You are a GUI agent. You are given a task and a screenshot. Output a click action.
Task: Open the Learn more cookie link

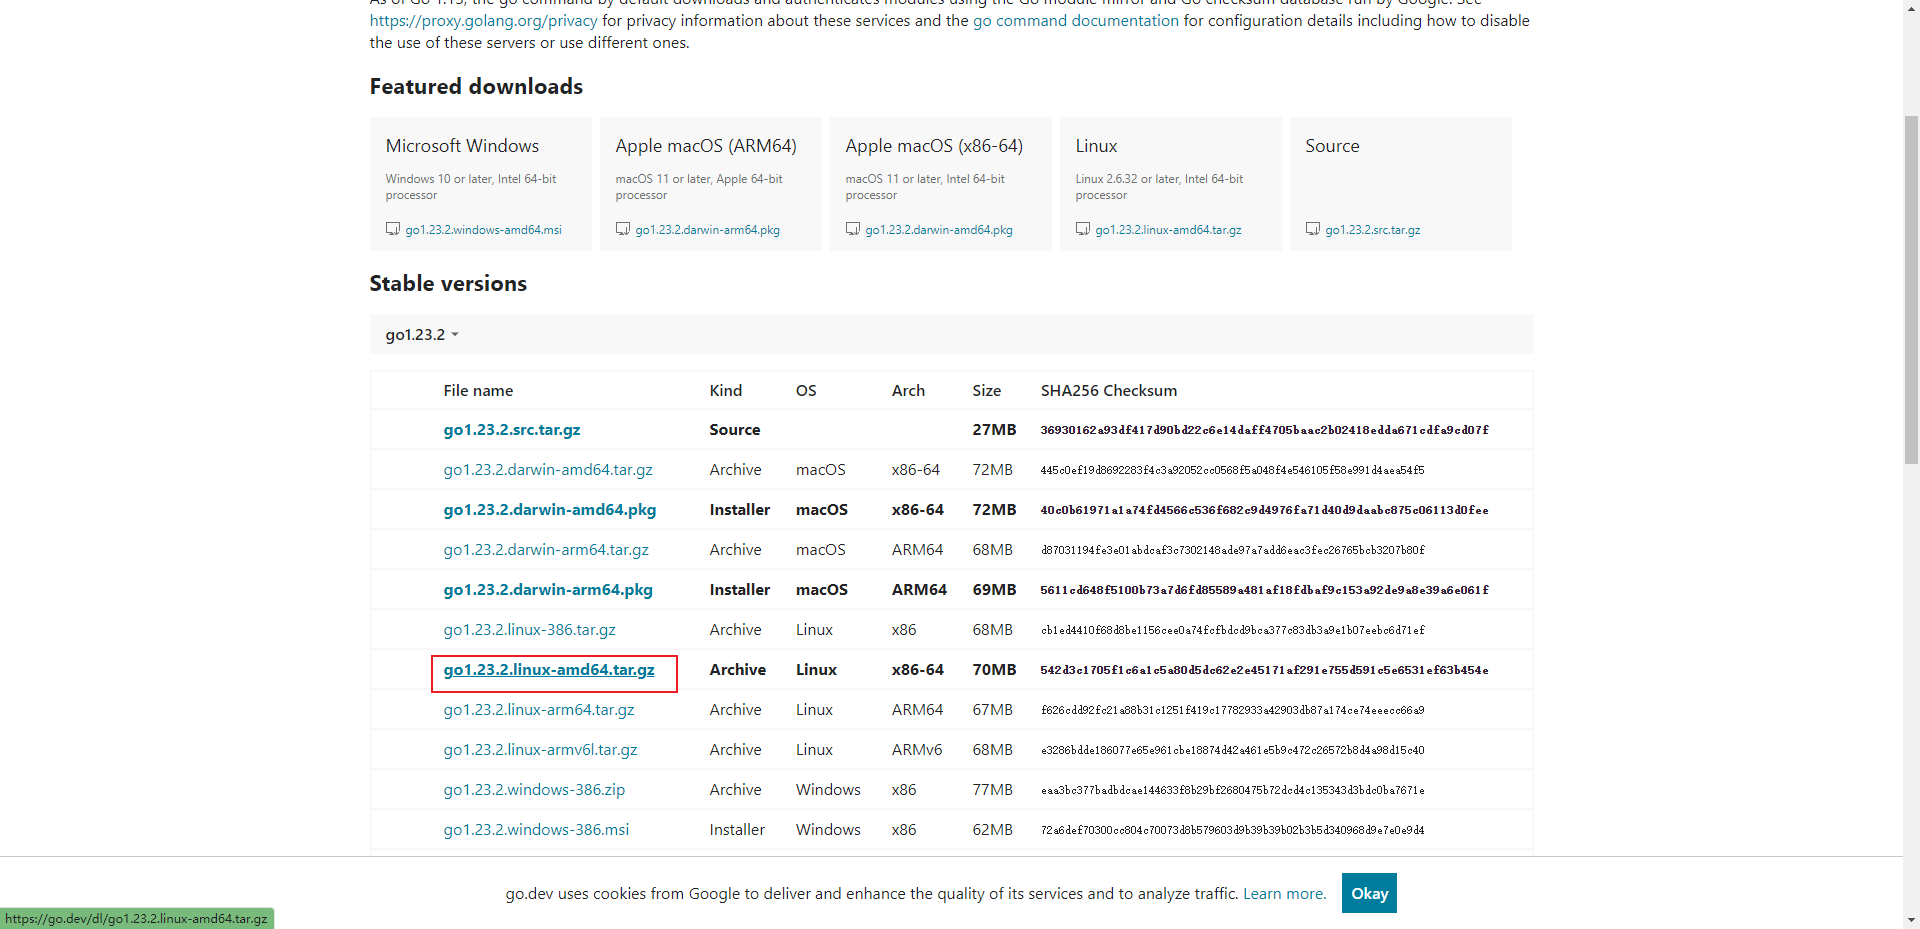tap(1284, 894)
